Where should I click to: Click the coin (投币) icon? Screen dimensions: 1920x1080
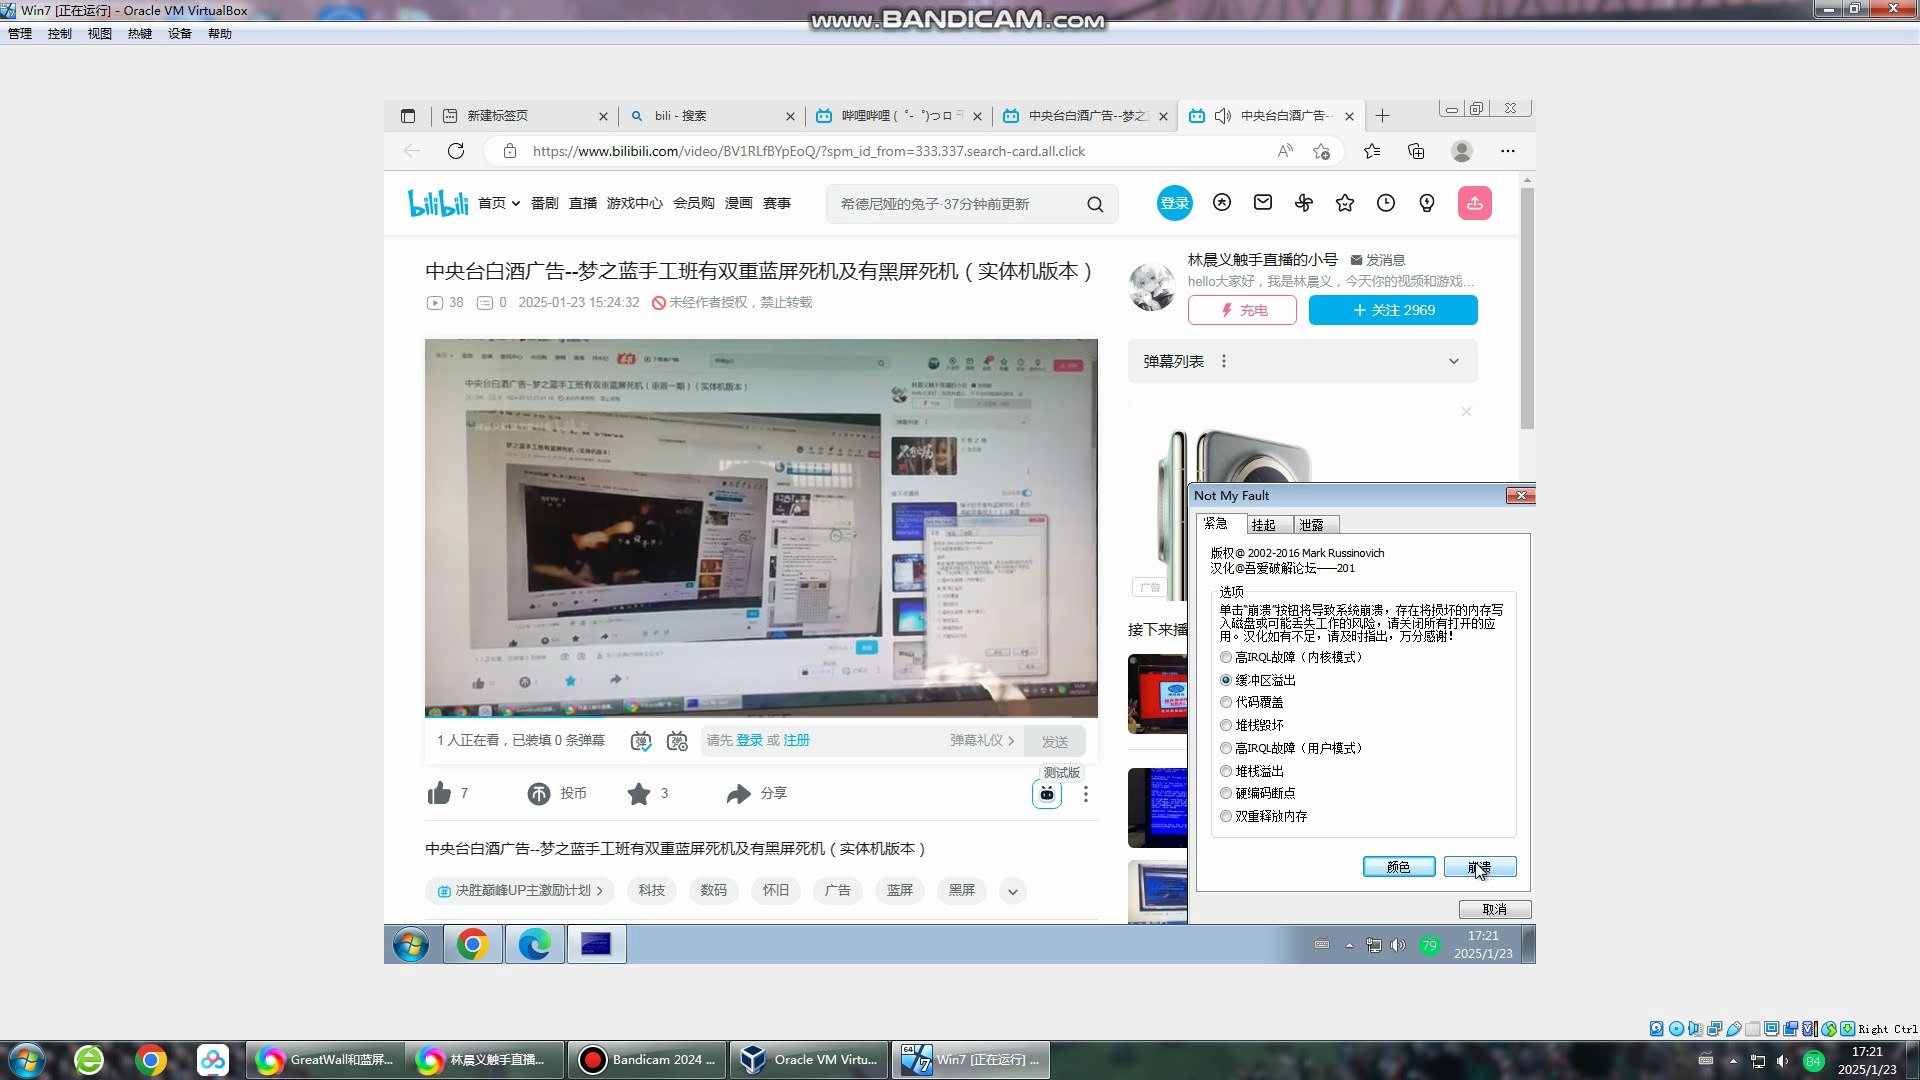point(539,794)
